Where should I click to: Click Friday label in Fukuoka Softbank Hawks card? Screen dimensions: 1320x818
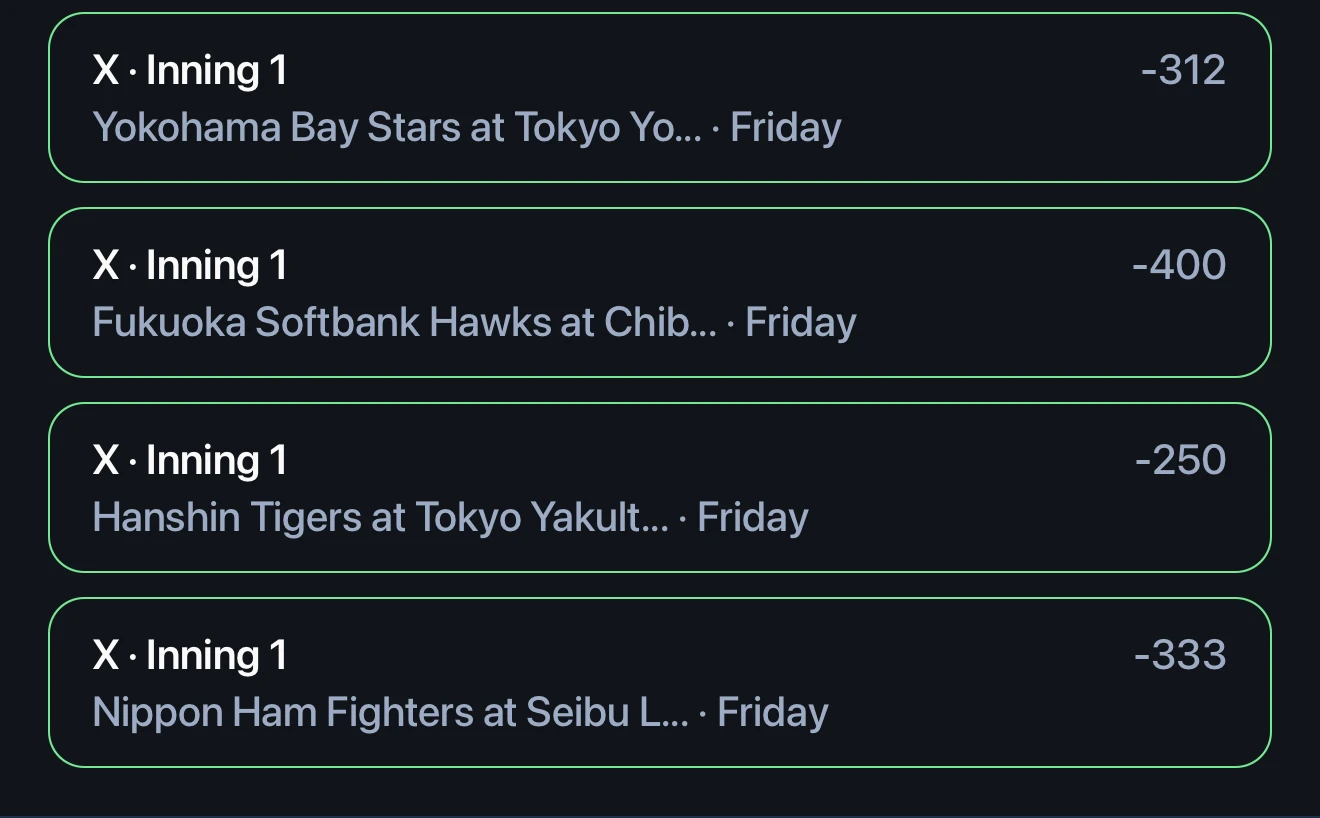[801, 323]
